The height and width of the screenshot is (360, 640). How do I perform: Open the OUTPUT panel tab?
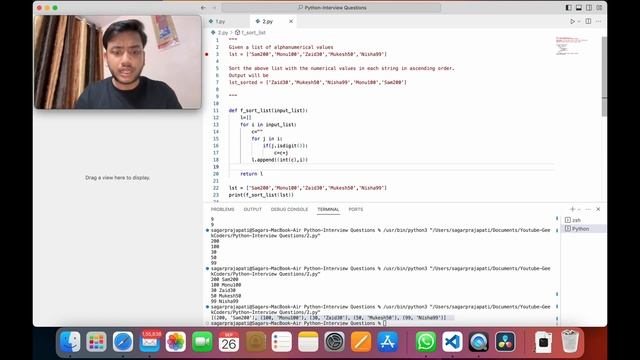point(252,209)
